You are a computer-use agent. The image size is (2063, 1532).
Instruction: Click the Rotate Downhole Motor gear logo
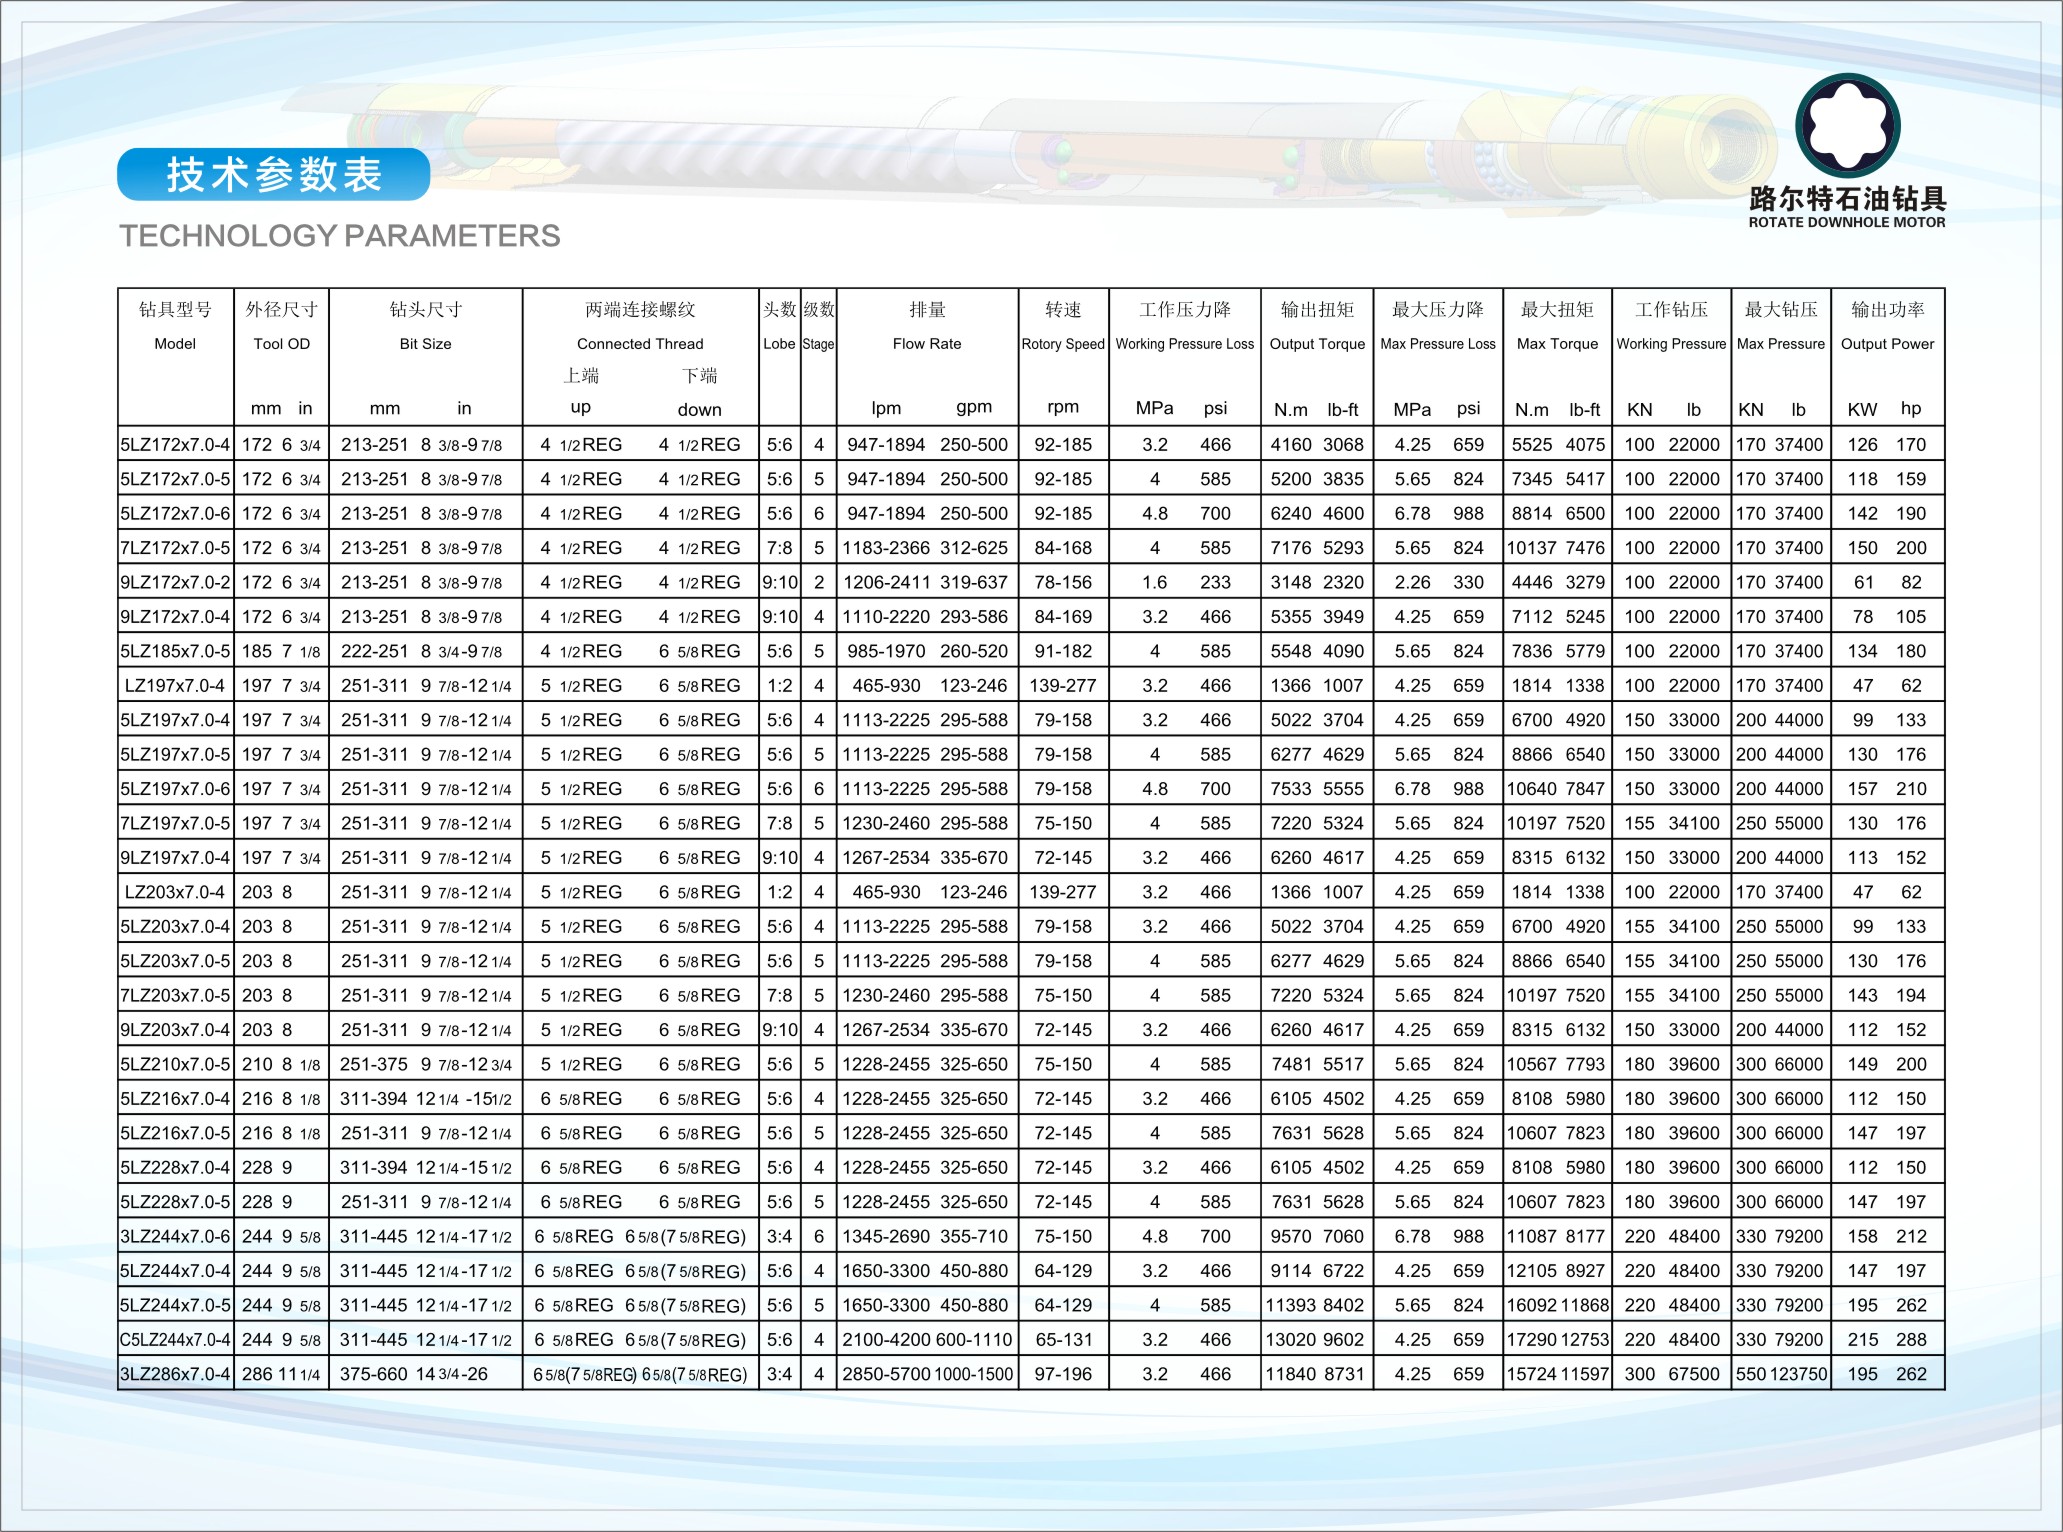pyautogui.click(x=1847, y=126)
